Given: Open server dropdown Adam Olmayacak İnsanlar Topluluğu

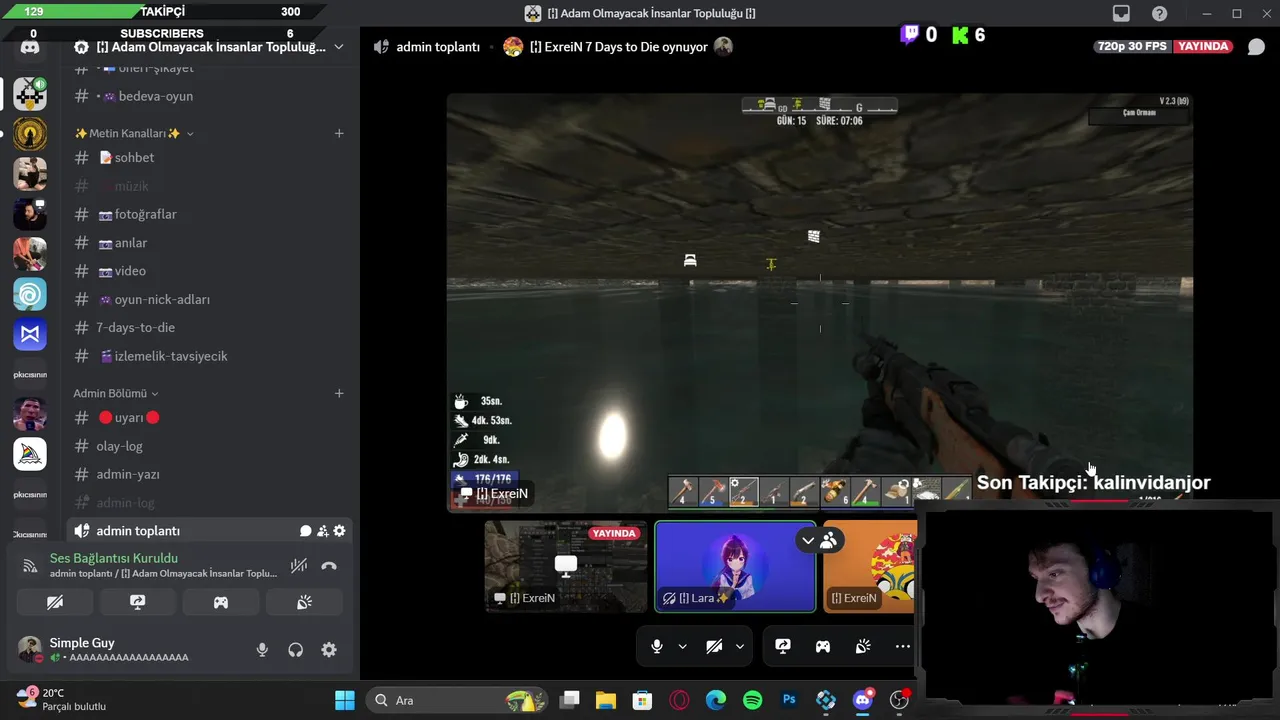Looking at the screenshot, I should 208,47.
